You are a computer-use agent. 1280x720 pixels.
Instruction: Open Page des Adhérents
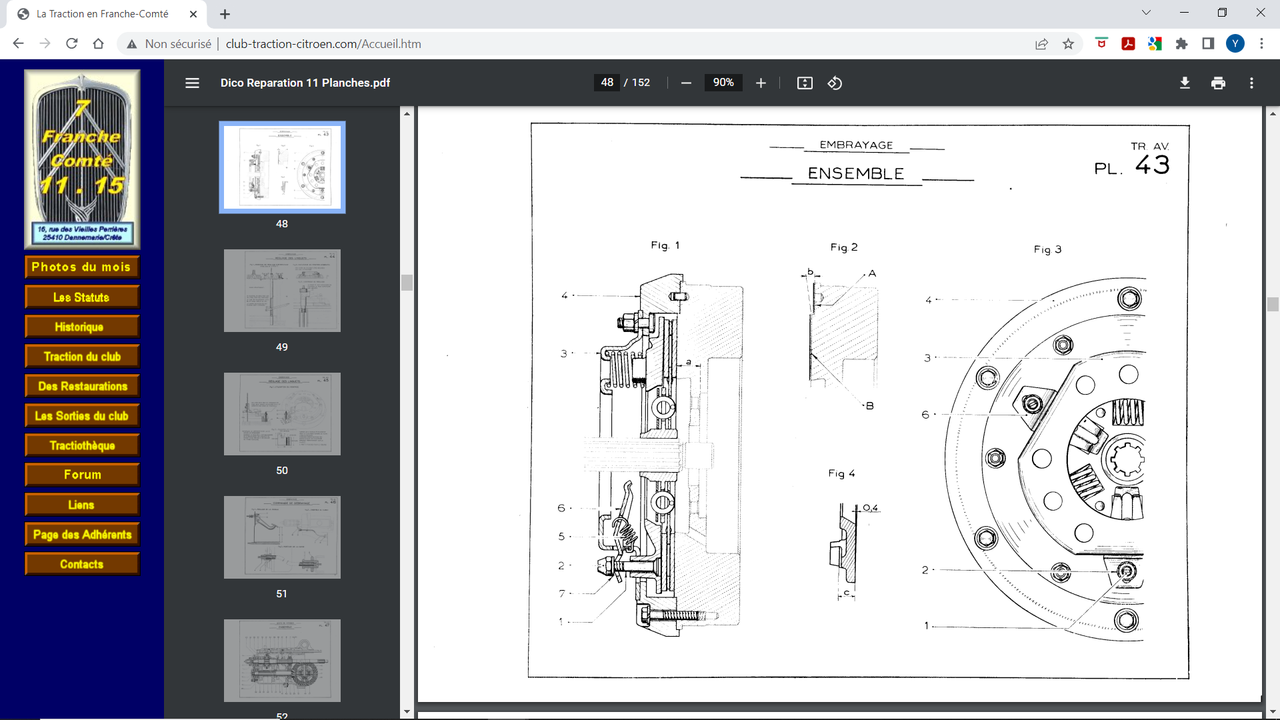click(x=81, y=534)
